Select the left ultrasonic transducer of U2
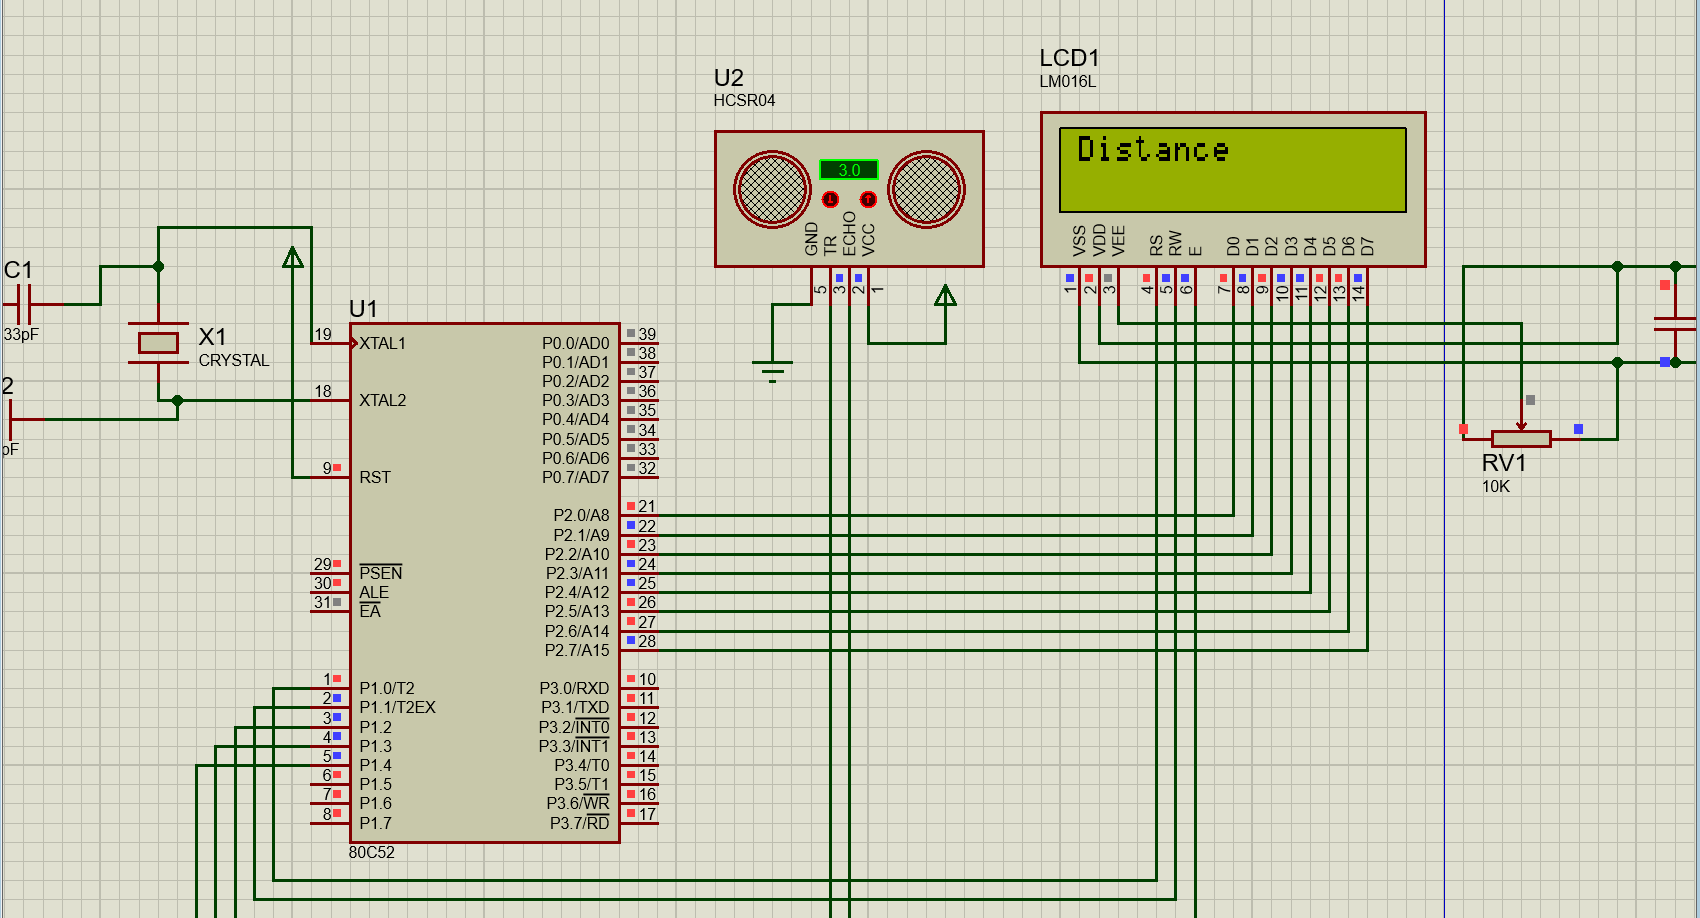The width and height of the screenshot is (1700, 918). [x=772, y=189]
